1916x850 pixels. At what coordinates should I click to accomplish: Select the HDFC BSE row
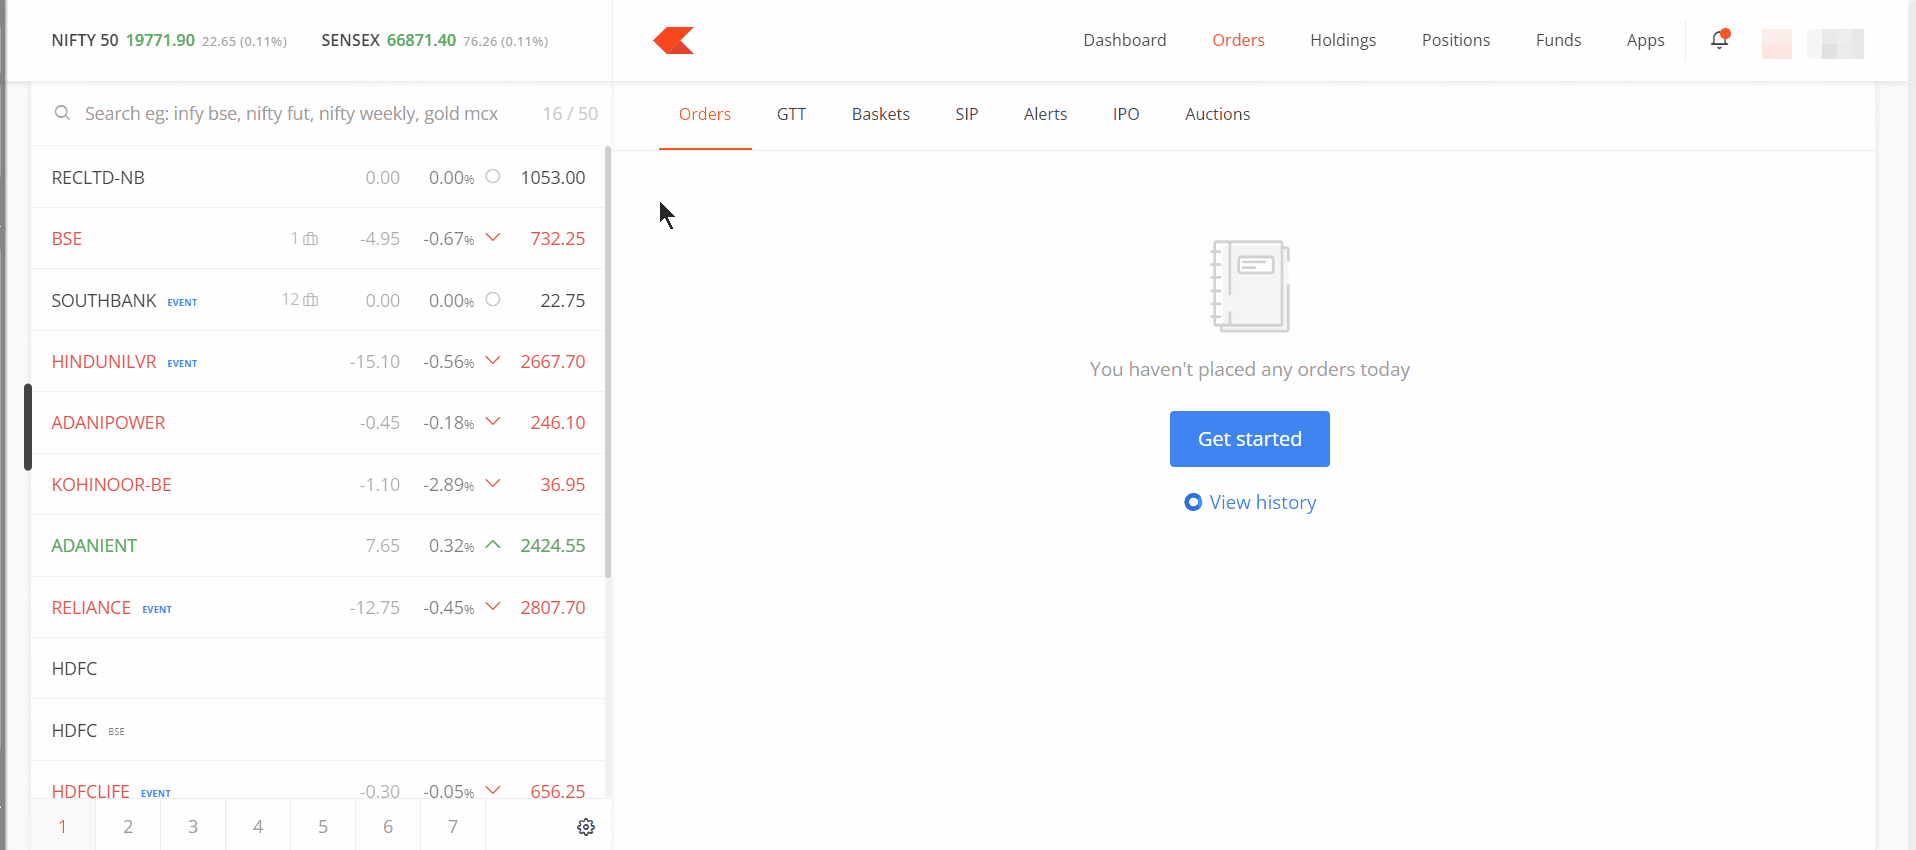coord(318,730)
